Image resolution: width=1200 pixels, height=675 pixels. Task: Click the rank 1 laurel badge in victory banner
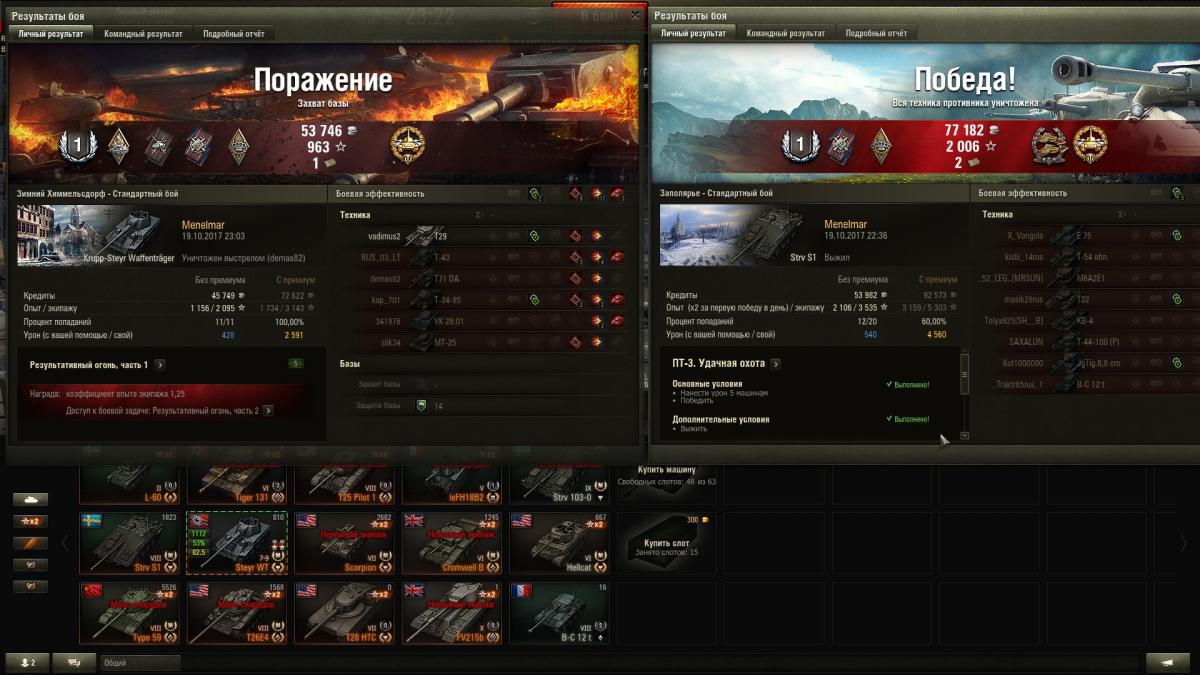pyautogui.click(x=799, y=145)
